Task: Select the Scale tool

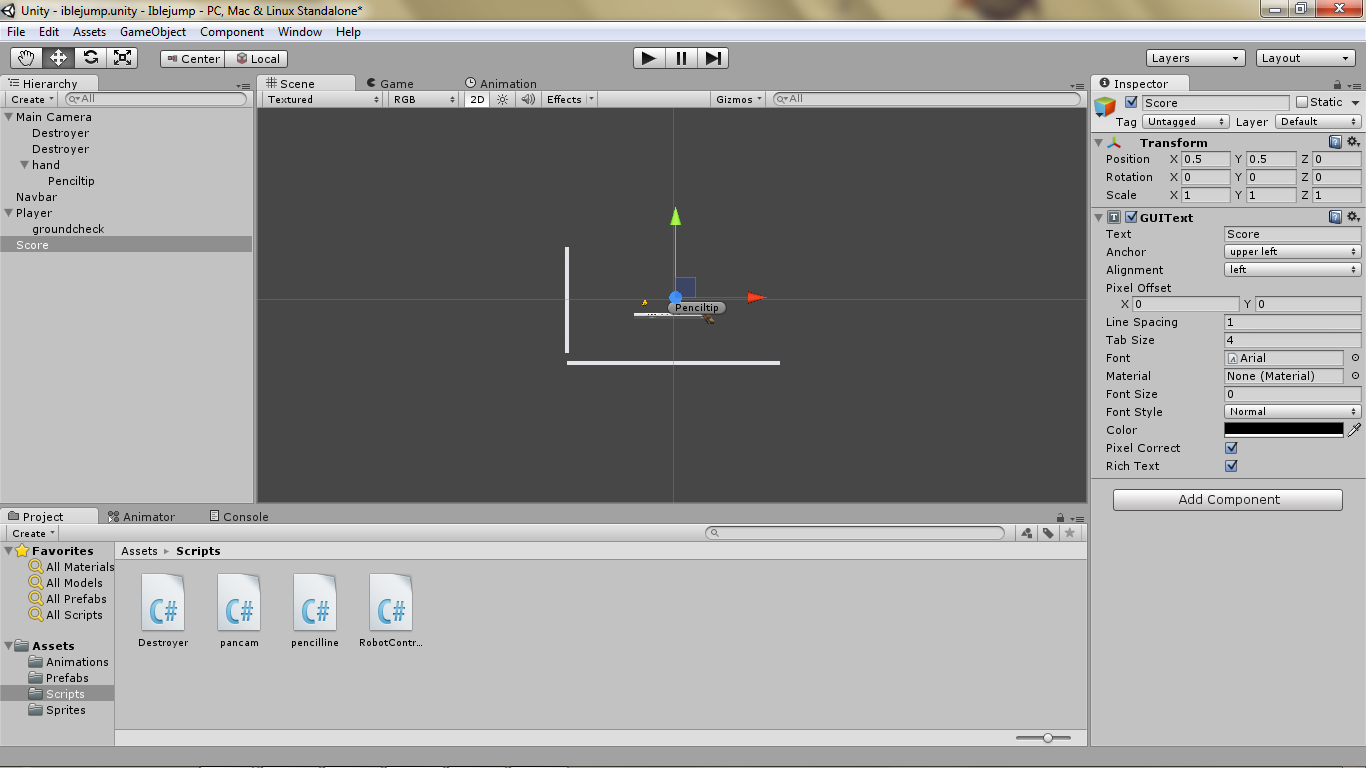Action: pos(122,58)
